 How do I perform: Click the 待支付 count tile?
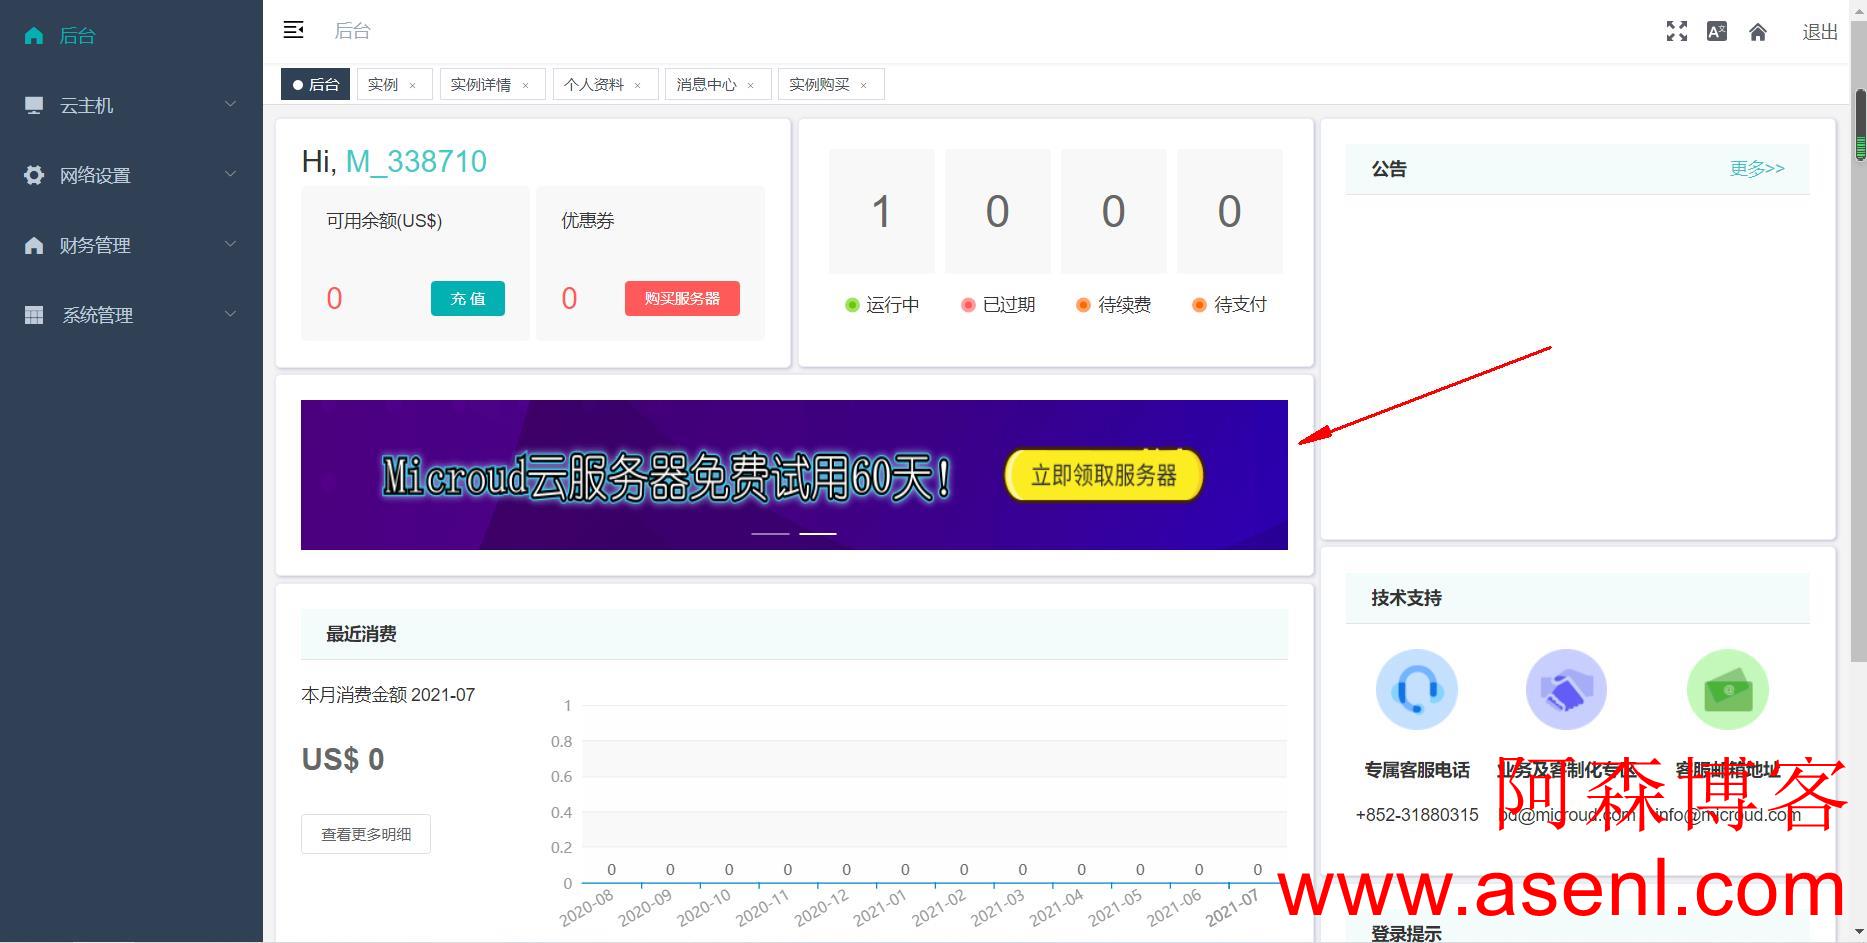pos(1229,211)
